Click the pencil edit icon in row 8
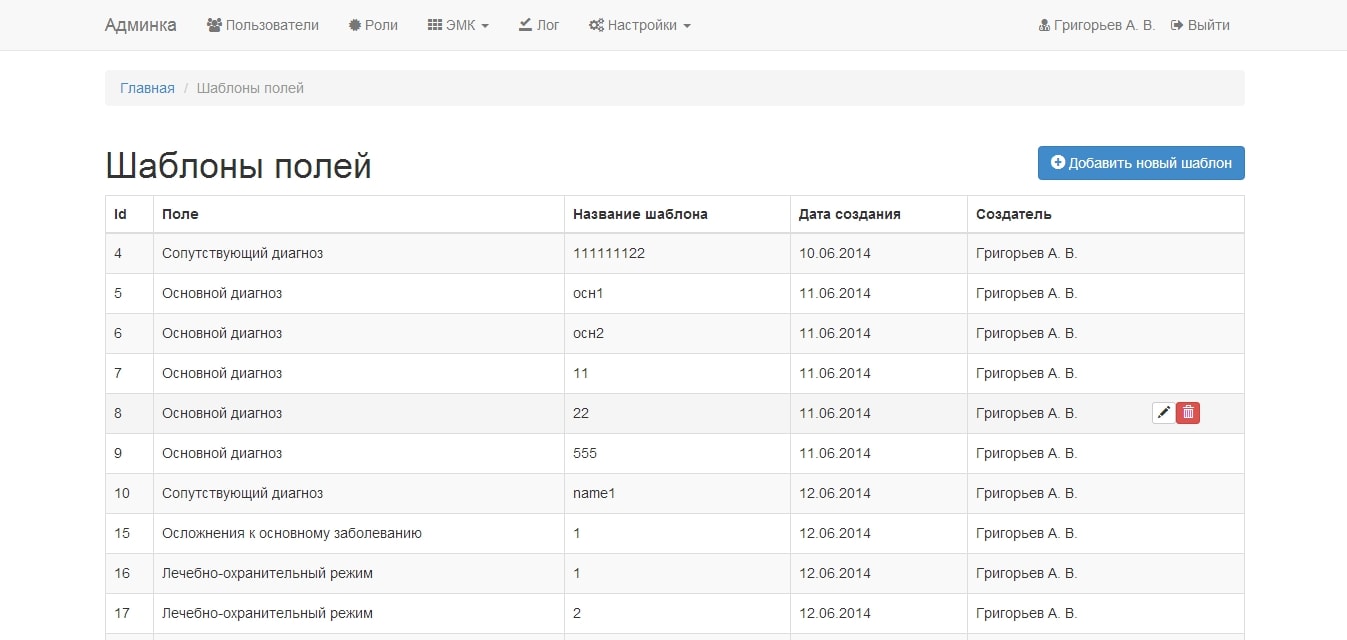Image resolution: width=1347 pixels, height=640 pixels. 1163,413
